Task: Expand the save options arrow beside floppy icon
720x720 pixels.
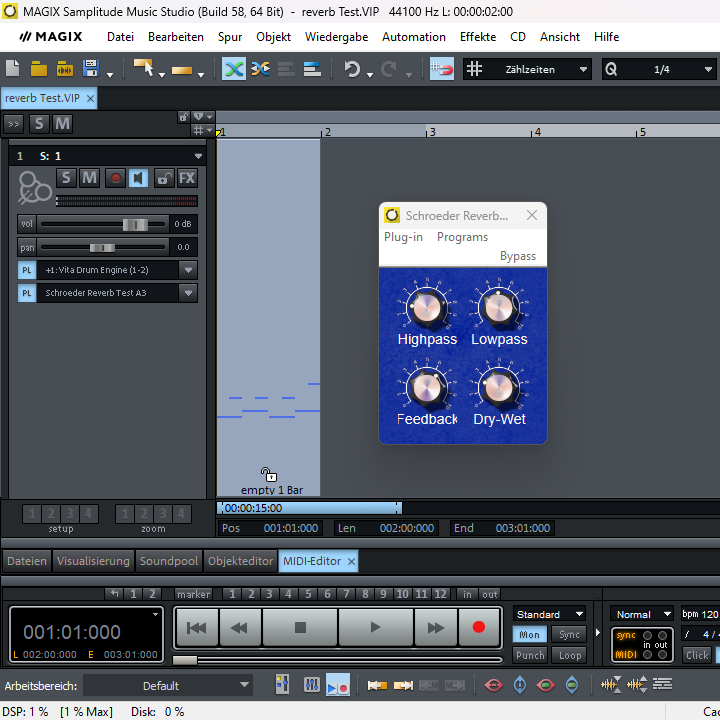Action: 110,75
